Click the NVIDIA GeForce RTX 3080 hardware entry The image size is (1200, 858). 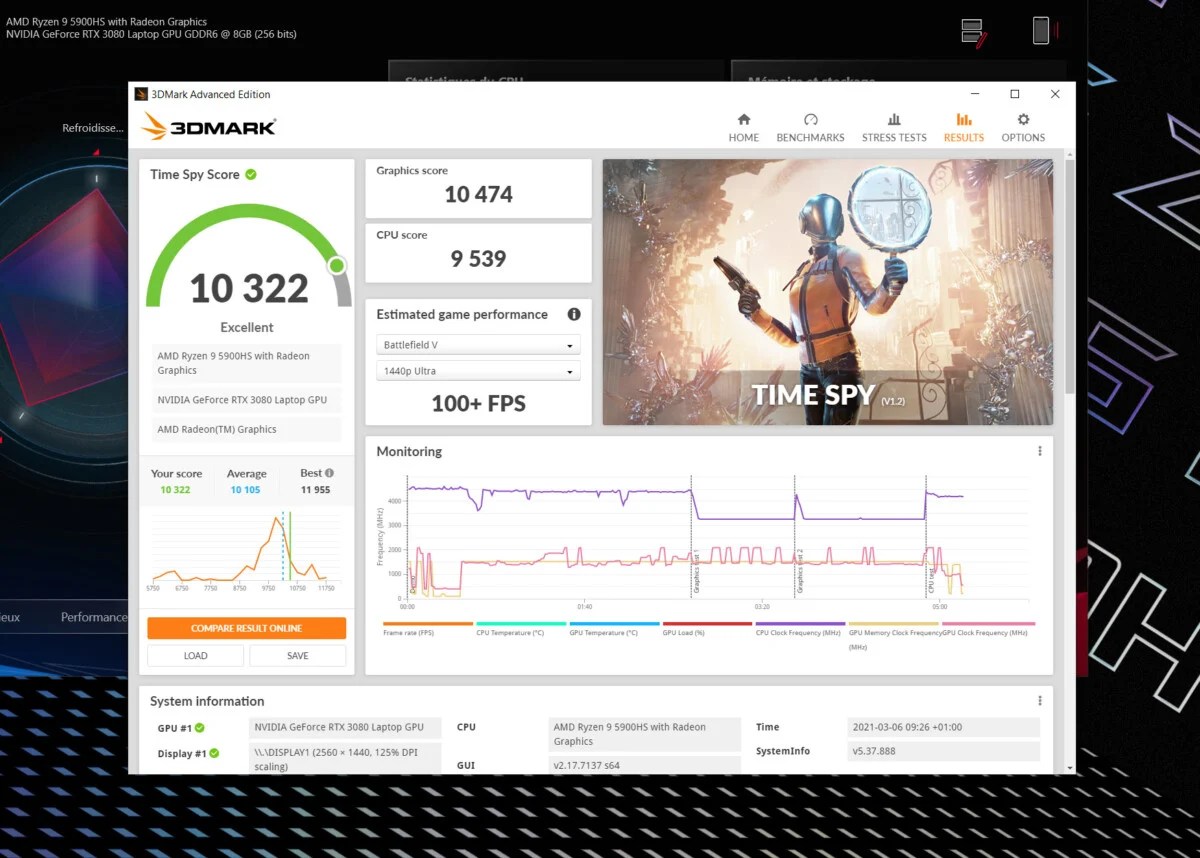point(247,400)
